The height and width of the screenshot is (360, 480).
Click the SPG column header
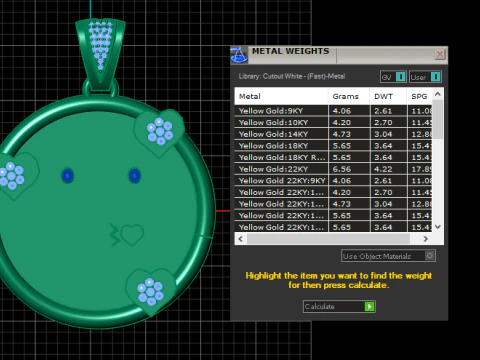419,96
